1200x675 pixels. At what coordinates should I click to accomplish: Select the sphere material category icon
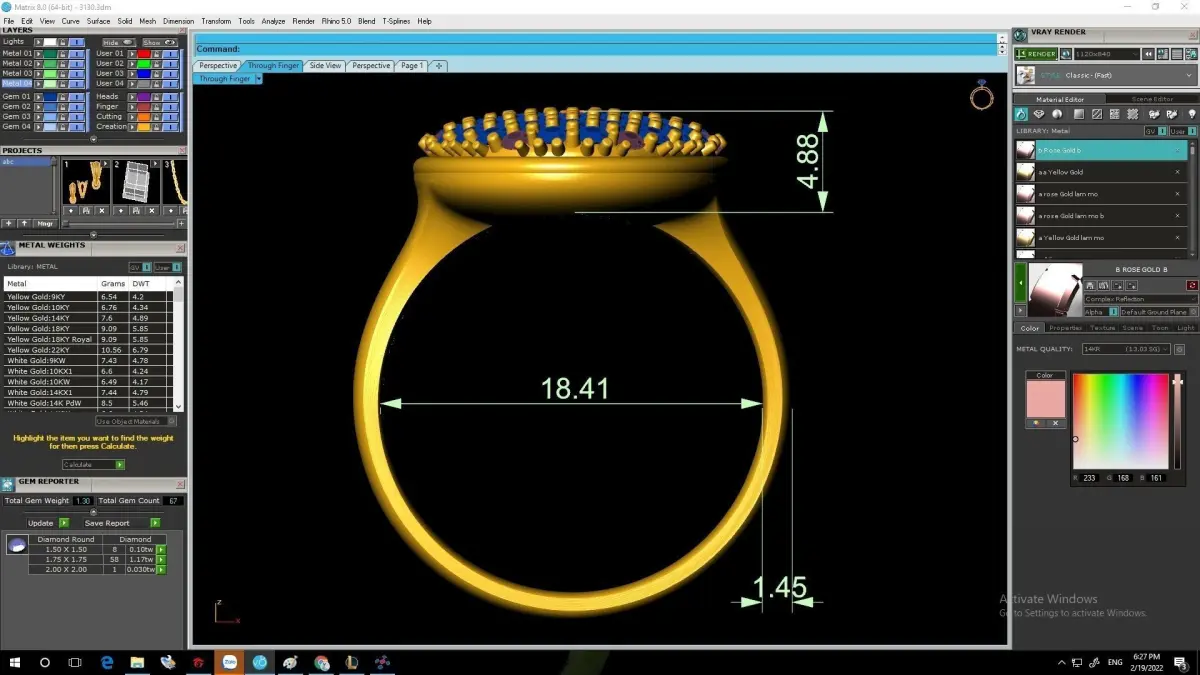click(x=1057, y=115)
